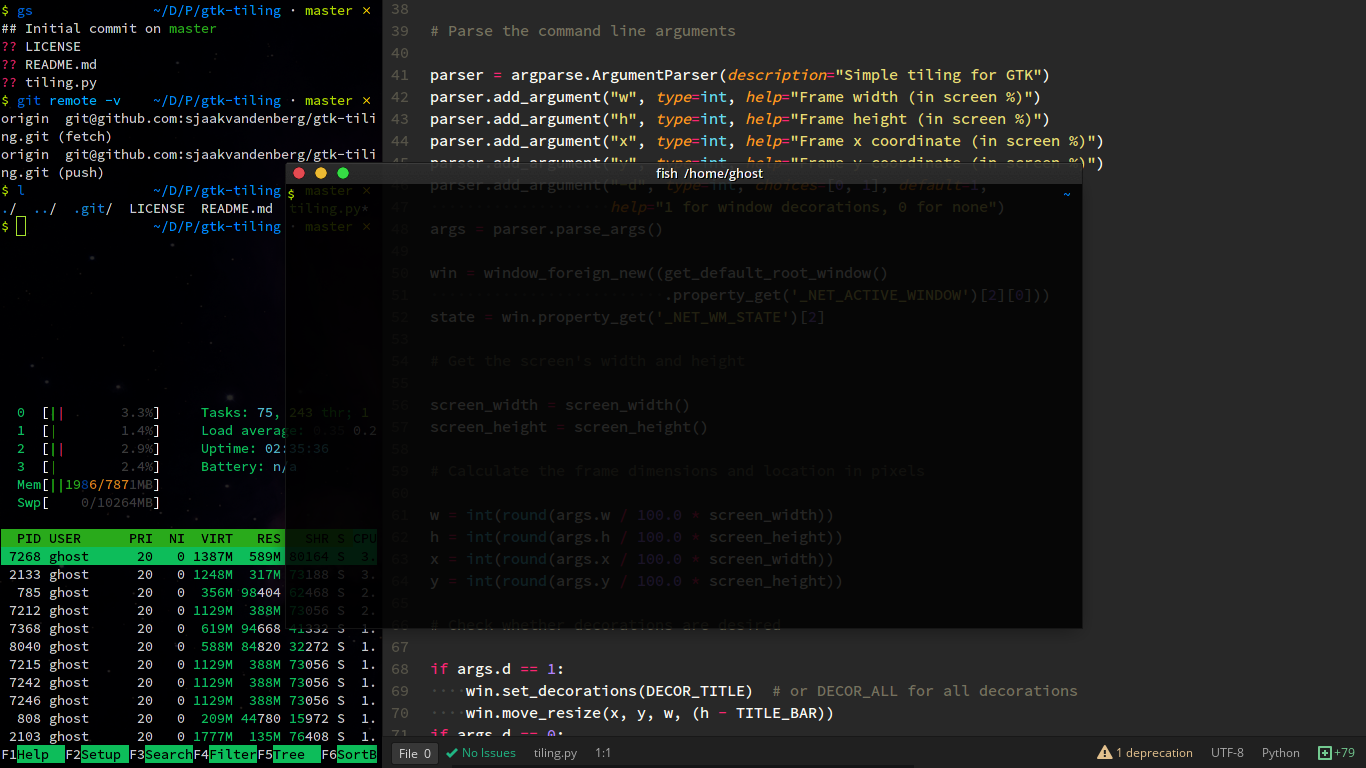Place cursor on ArgumentParser code line
This screenshot has height=768, width=1366.
pos(739,75)
